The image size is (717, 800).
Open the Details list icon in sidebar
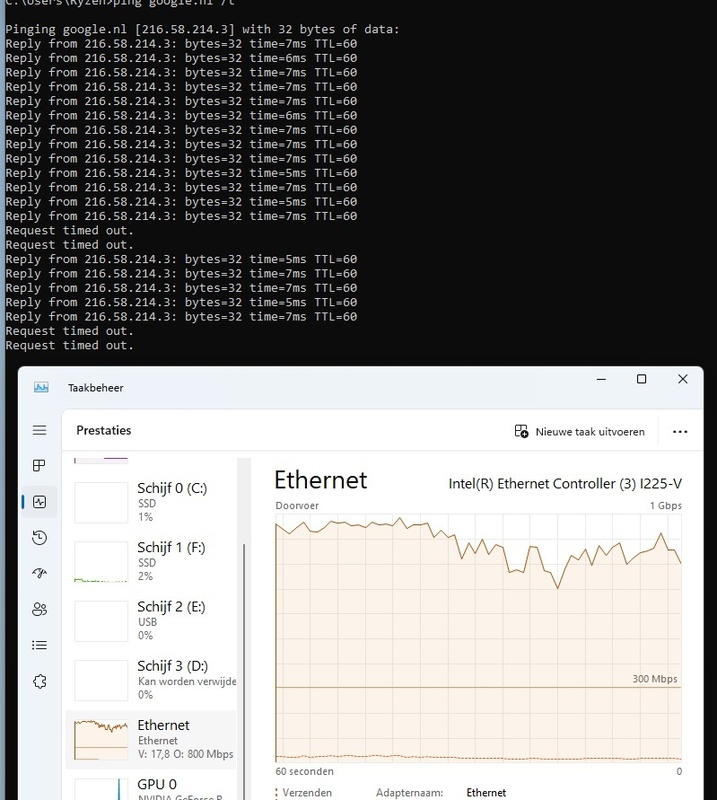39,645
